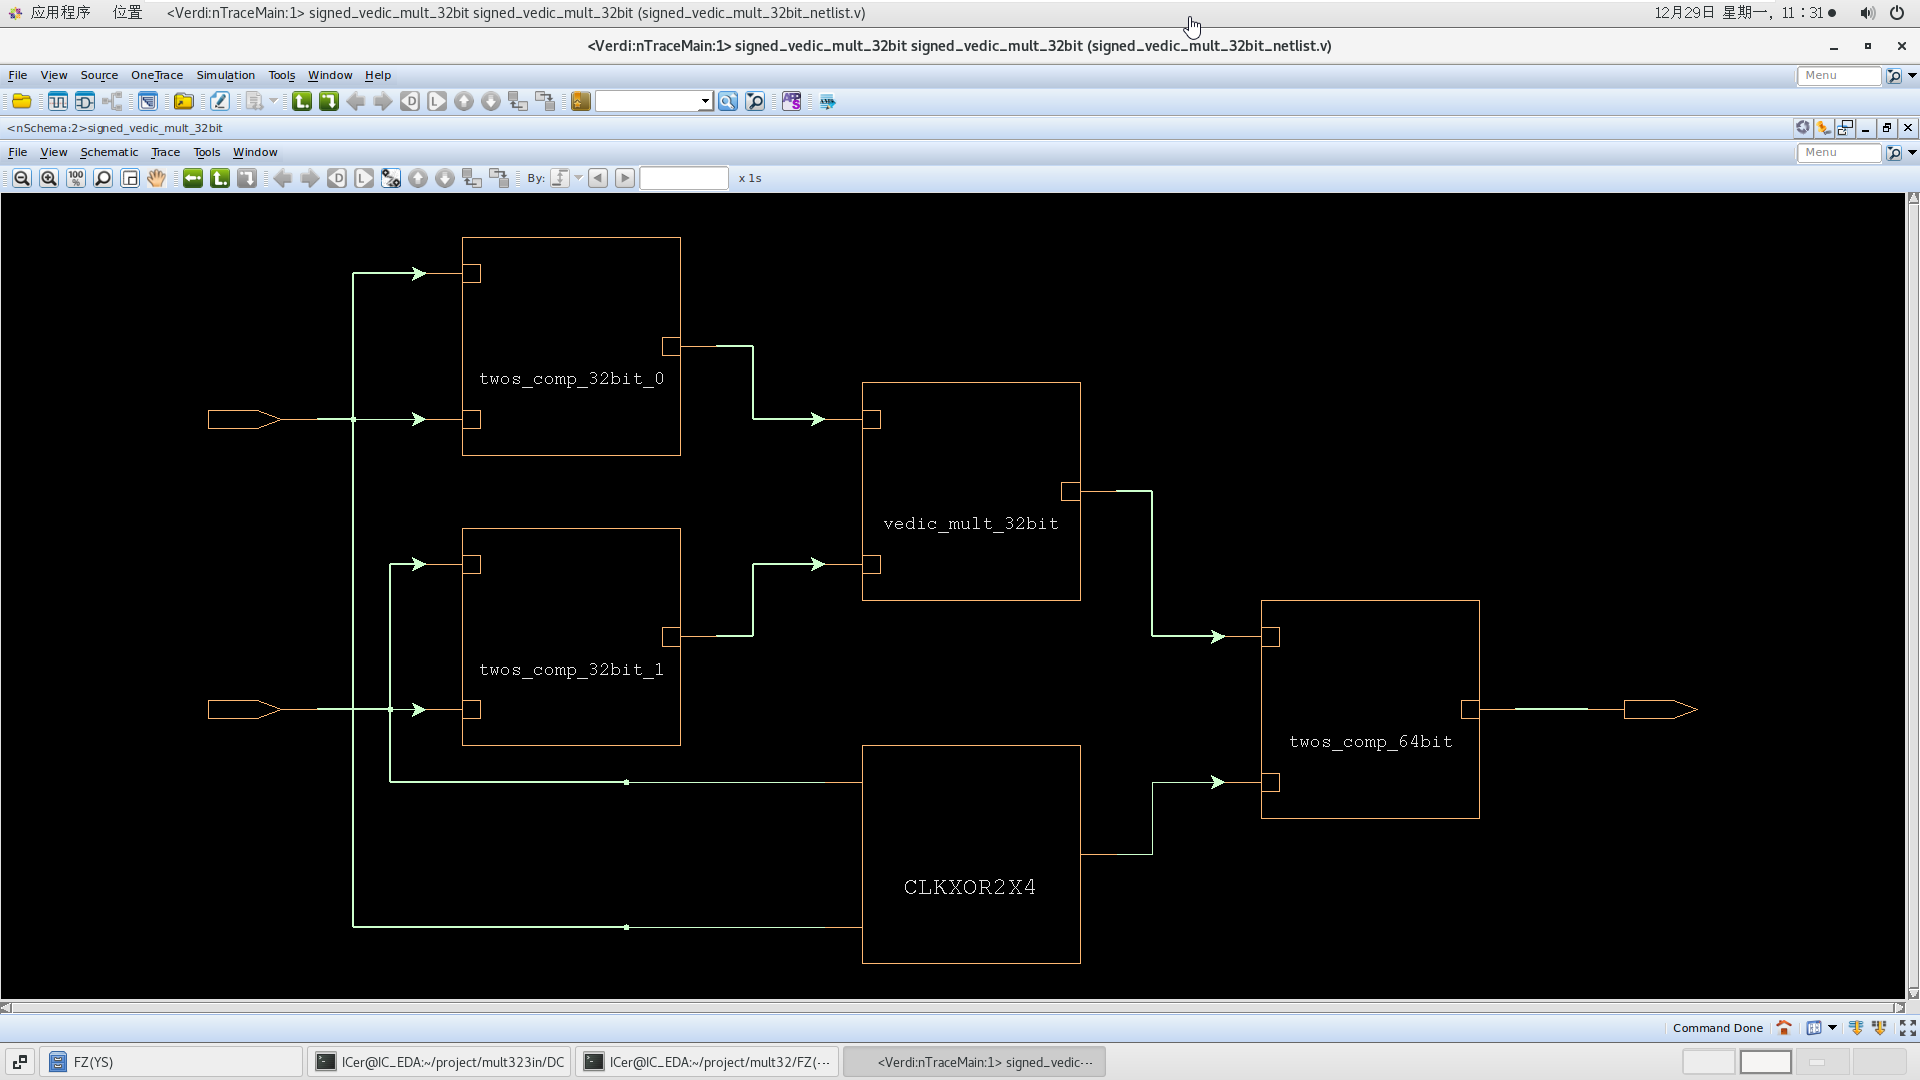Expand the signal search combo box arrow
This screenshot has width=1920, height=1080.
[x=705, y=101]
